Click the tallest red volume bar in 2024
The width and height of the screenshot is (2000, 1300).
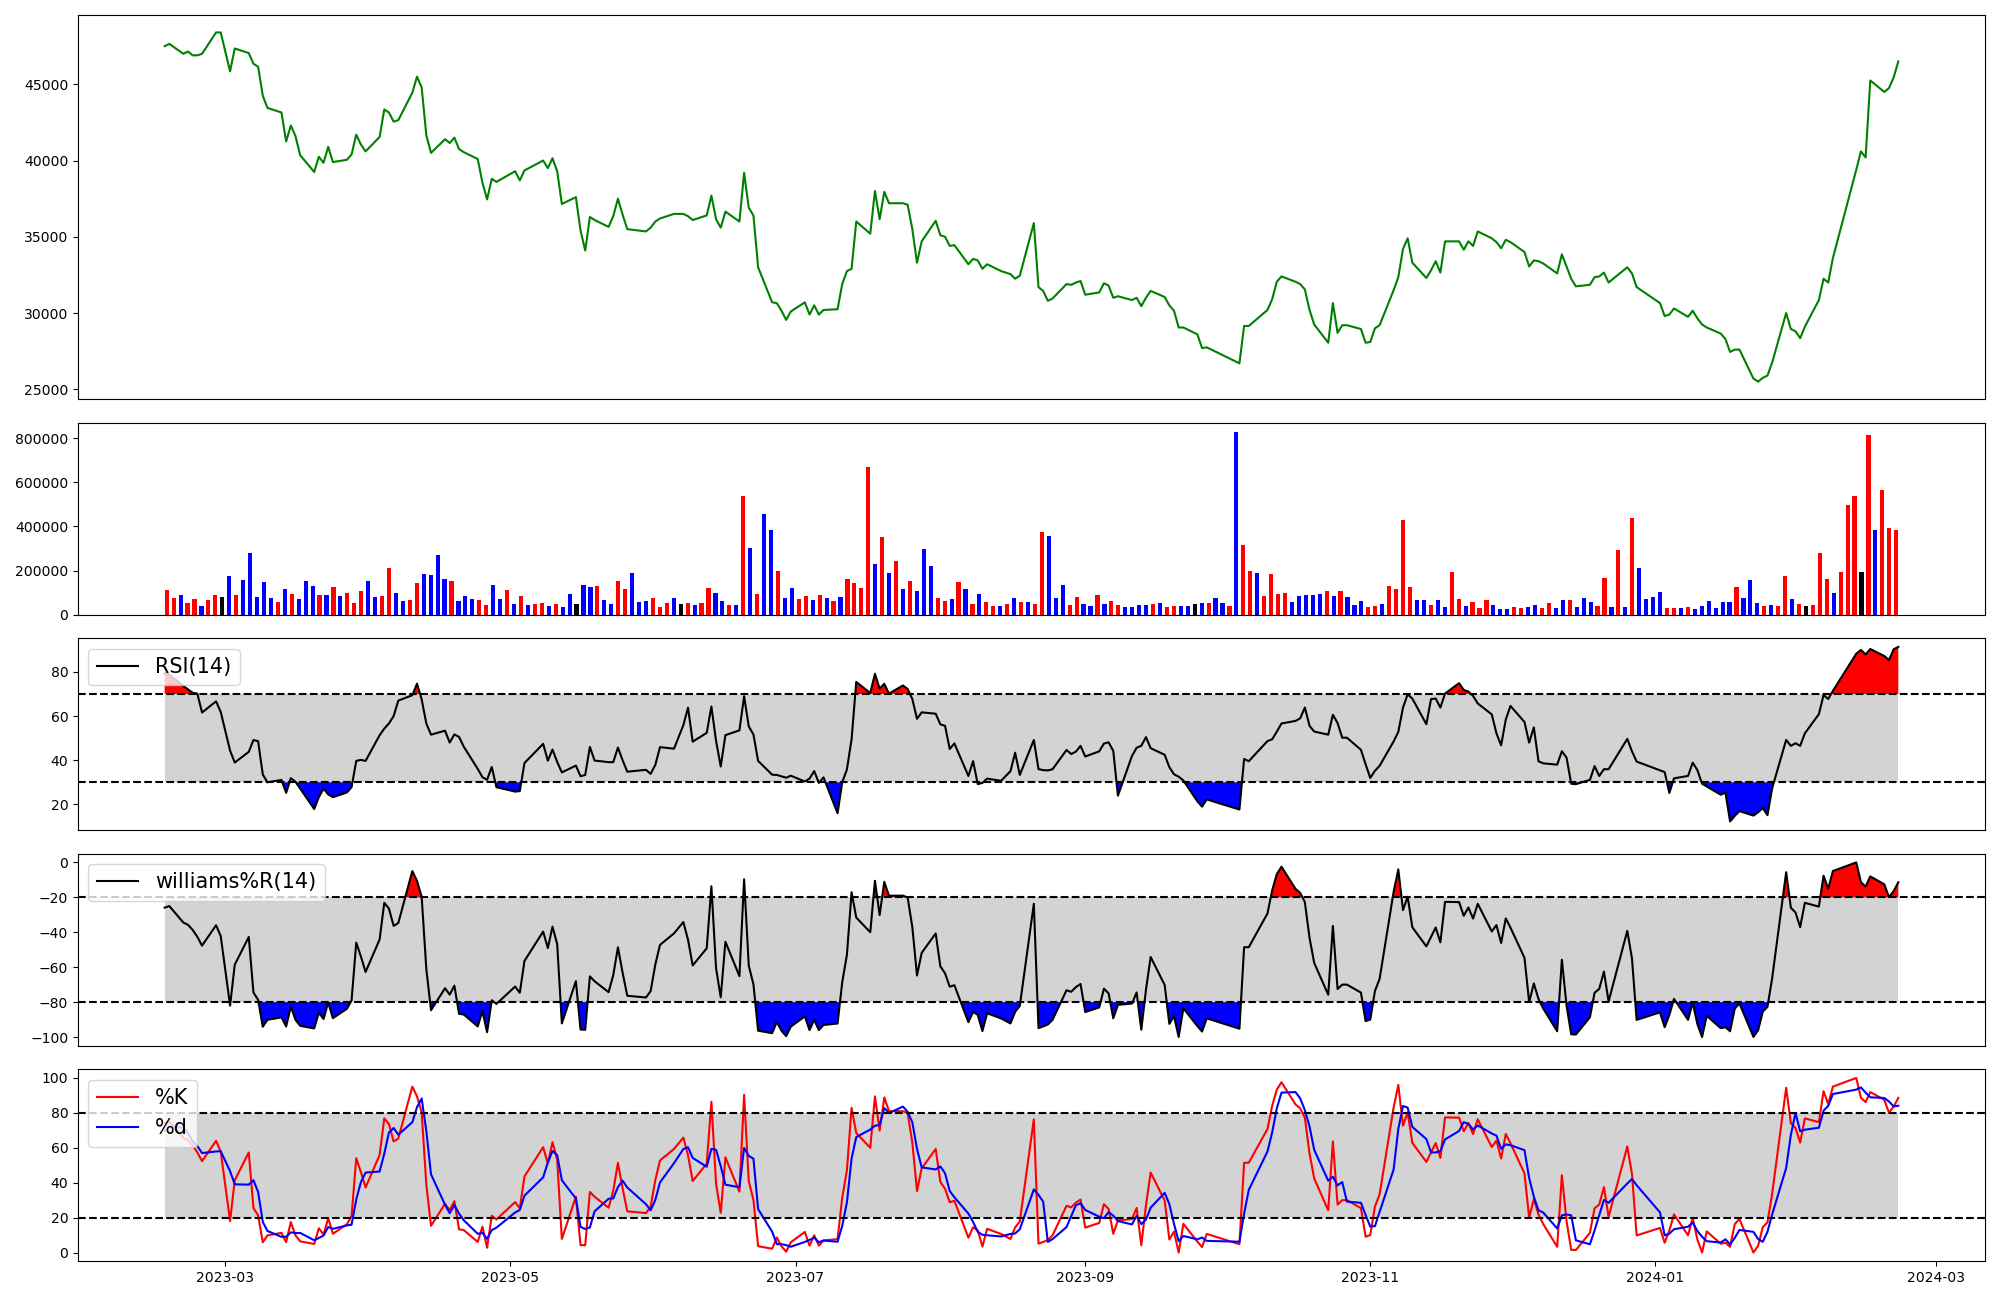pyautogui.click(x=1868, y=525)
